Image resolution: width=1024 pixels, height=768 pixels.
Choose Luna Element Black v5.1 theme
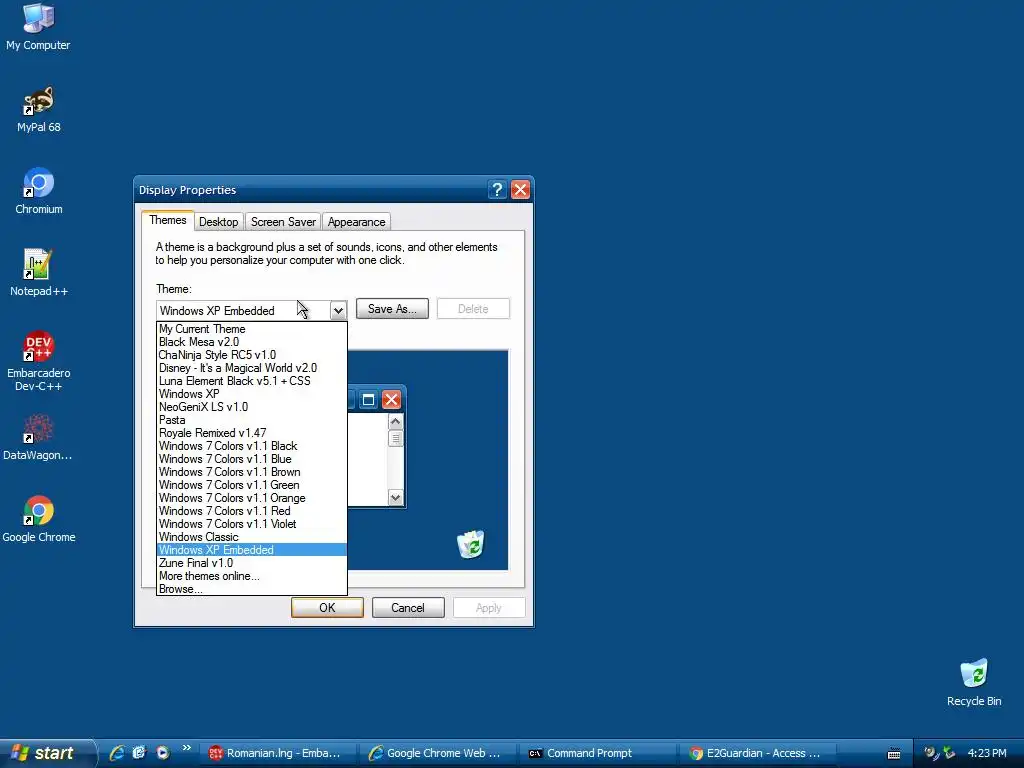pyautogui.click(x=251, y=381)
